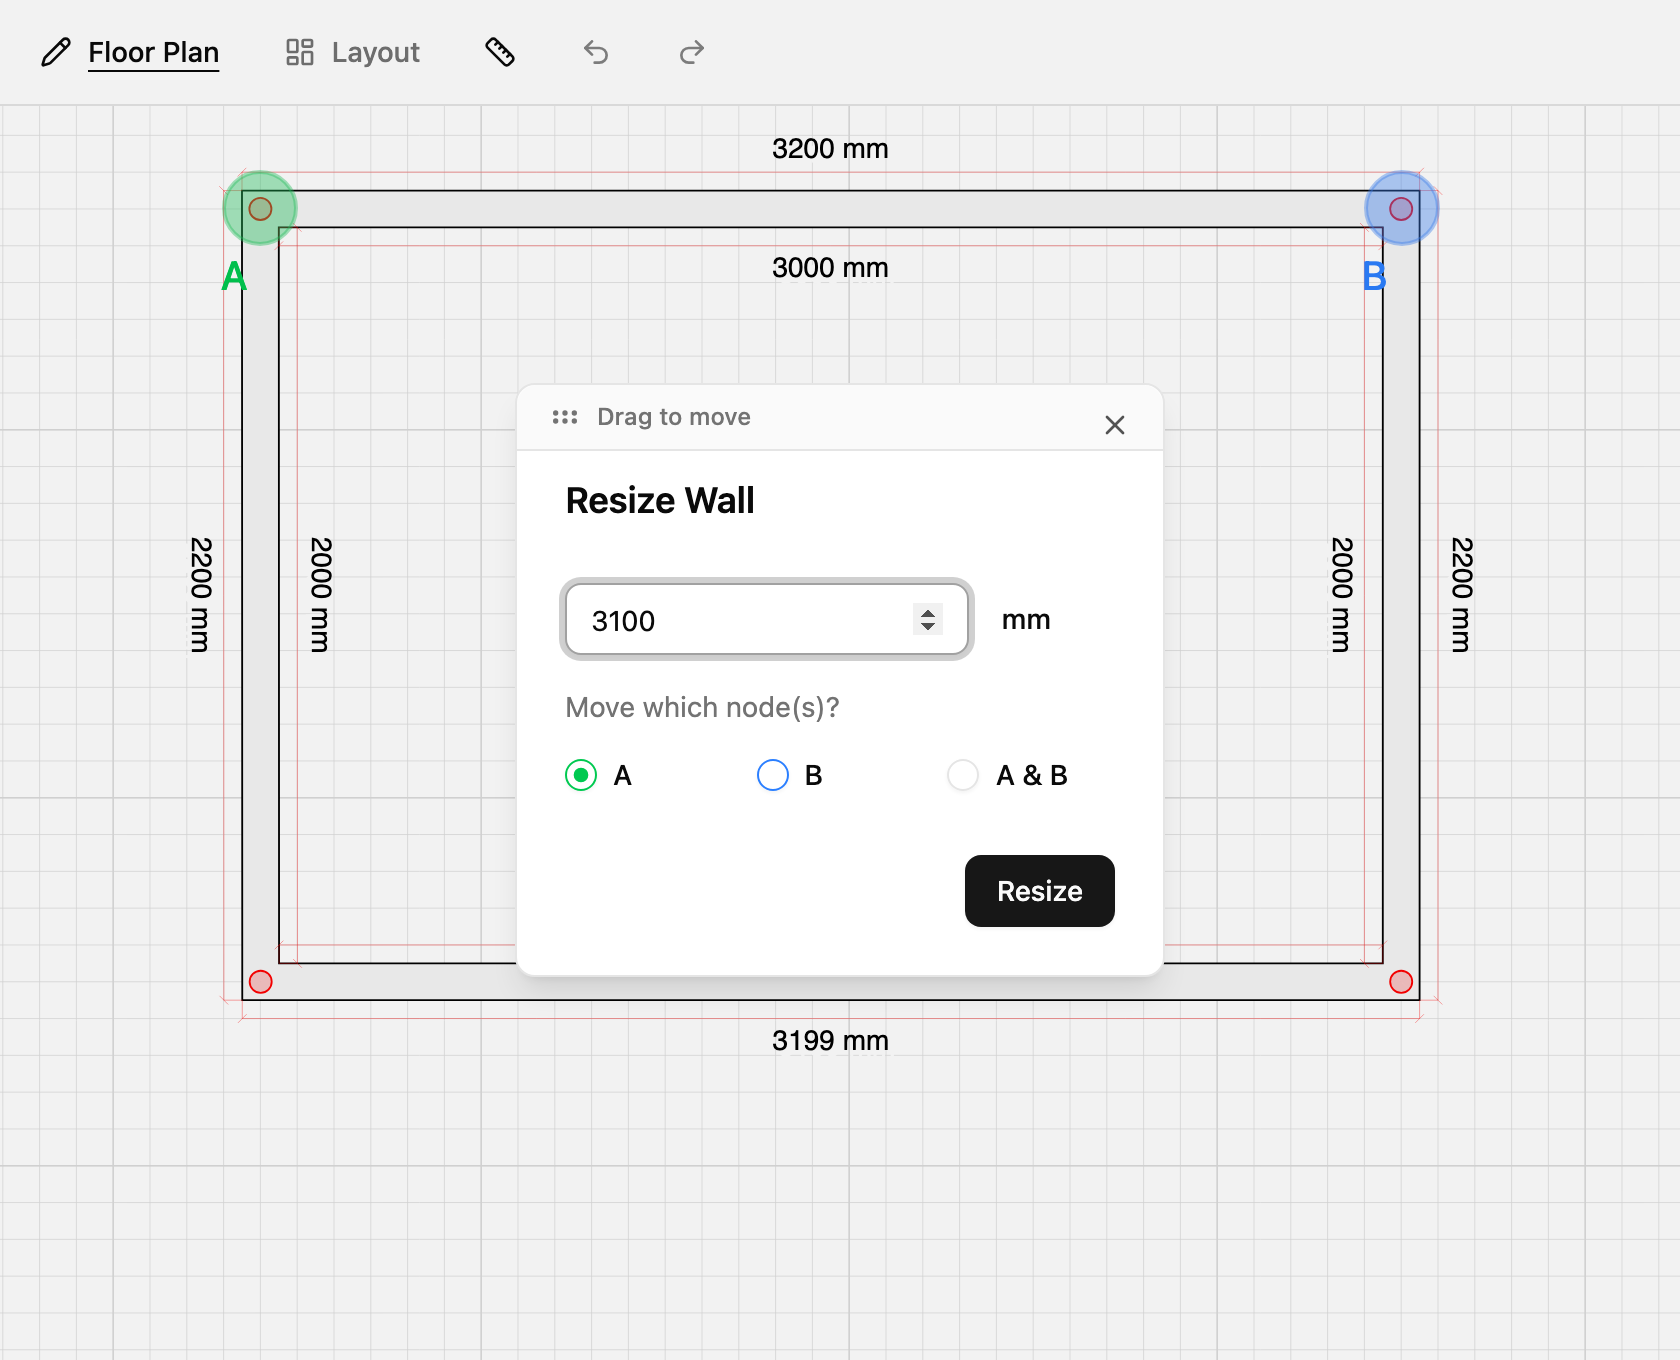Focus the wall length input field

[767, 620]
